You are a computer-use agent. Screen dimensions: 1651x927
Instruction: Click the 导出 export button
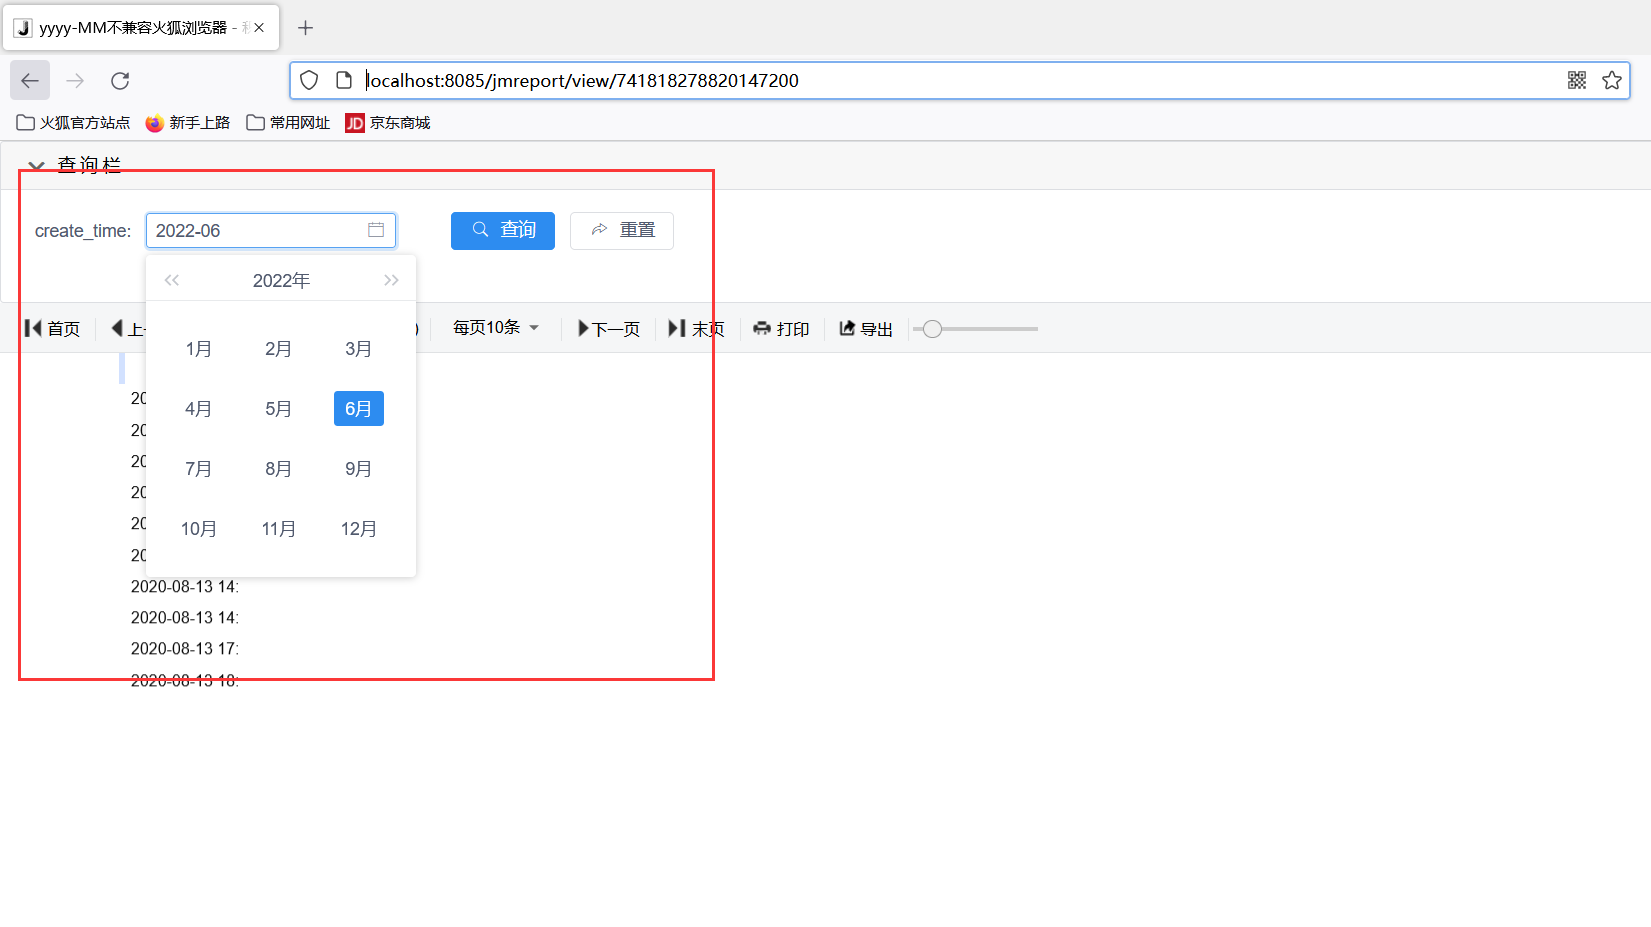pos(866,328)
